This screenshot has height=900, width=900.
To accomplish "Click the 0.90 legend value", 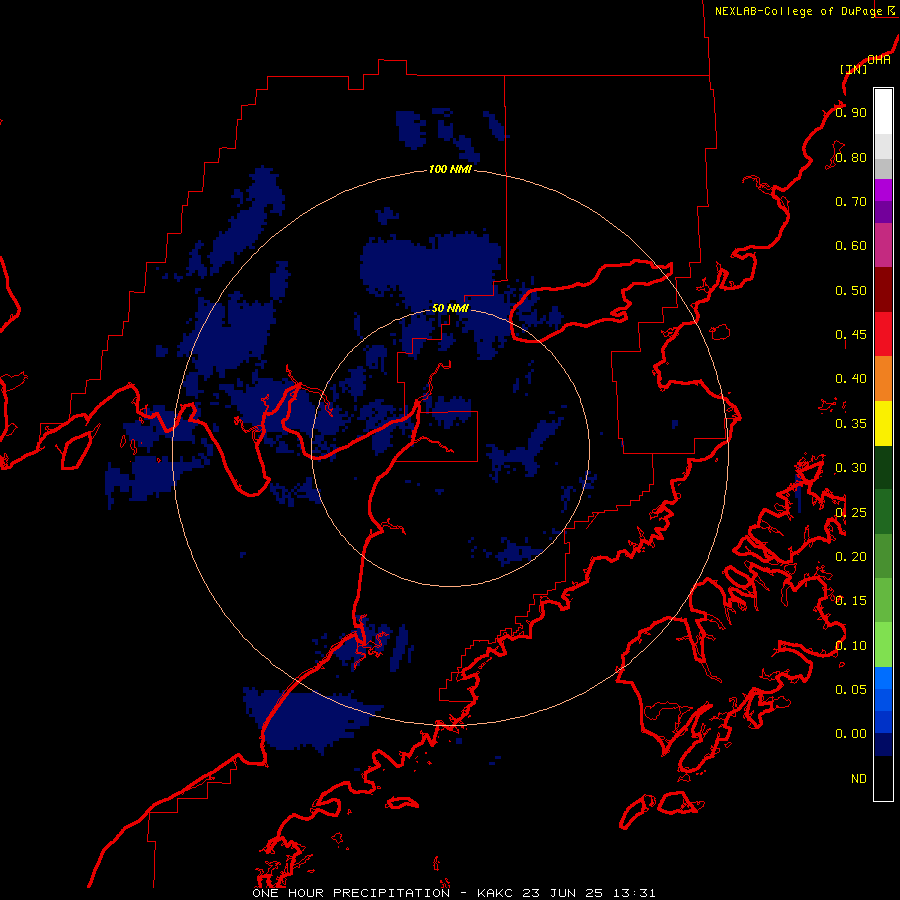I will pyautogui.click(x=851, y=112).
